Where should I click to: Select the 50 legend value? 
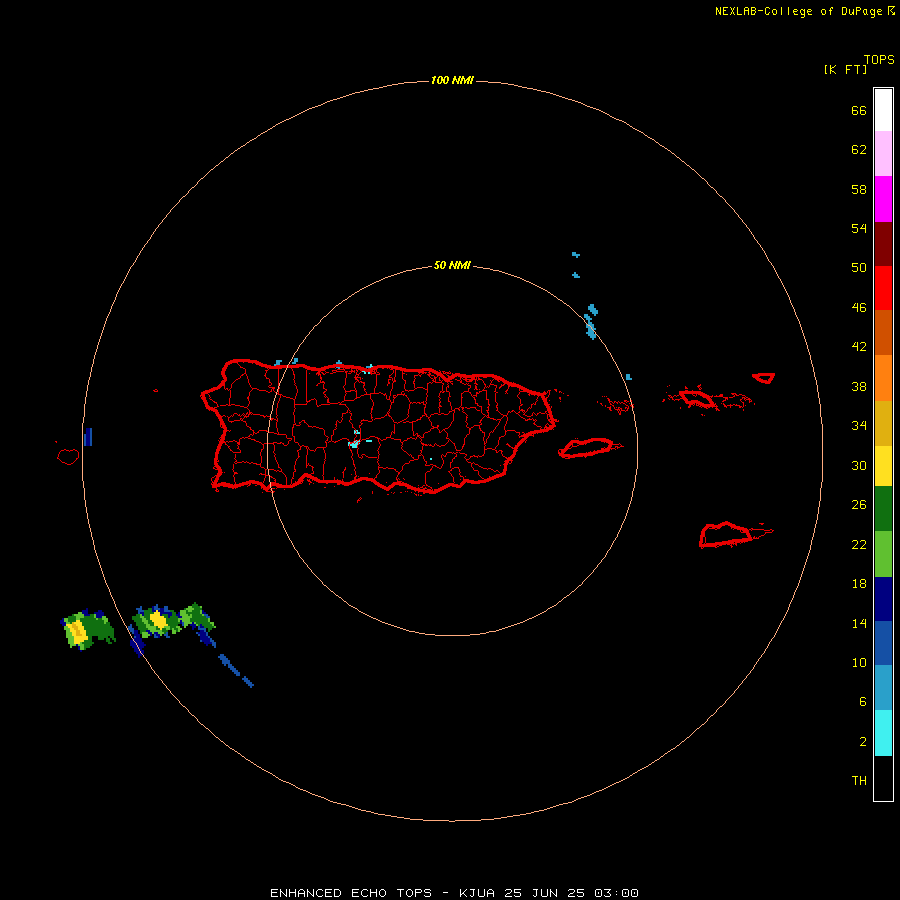point(859,268)
